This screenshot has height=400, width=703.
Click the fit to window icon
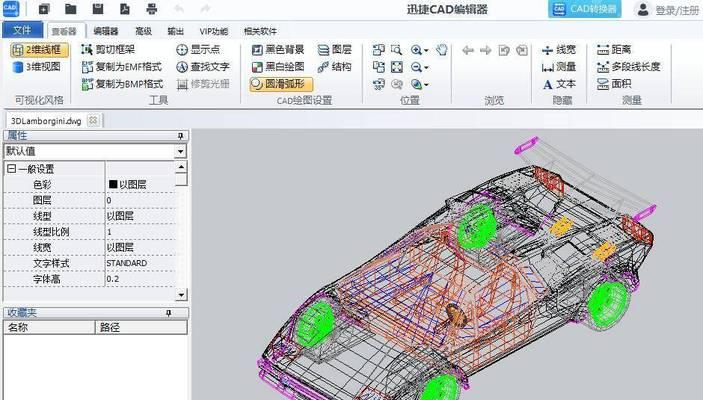[x=397, y=67]
